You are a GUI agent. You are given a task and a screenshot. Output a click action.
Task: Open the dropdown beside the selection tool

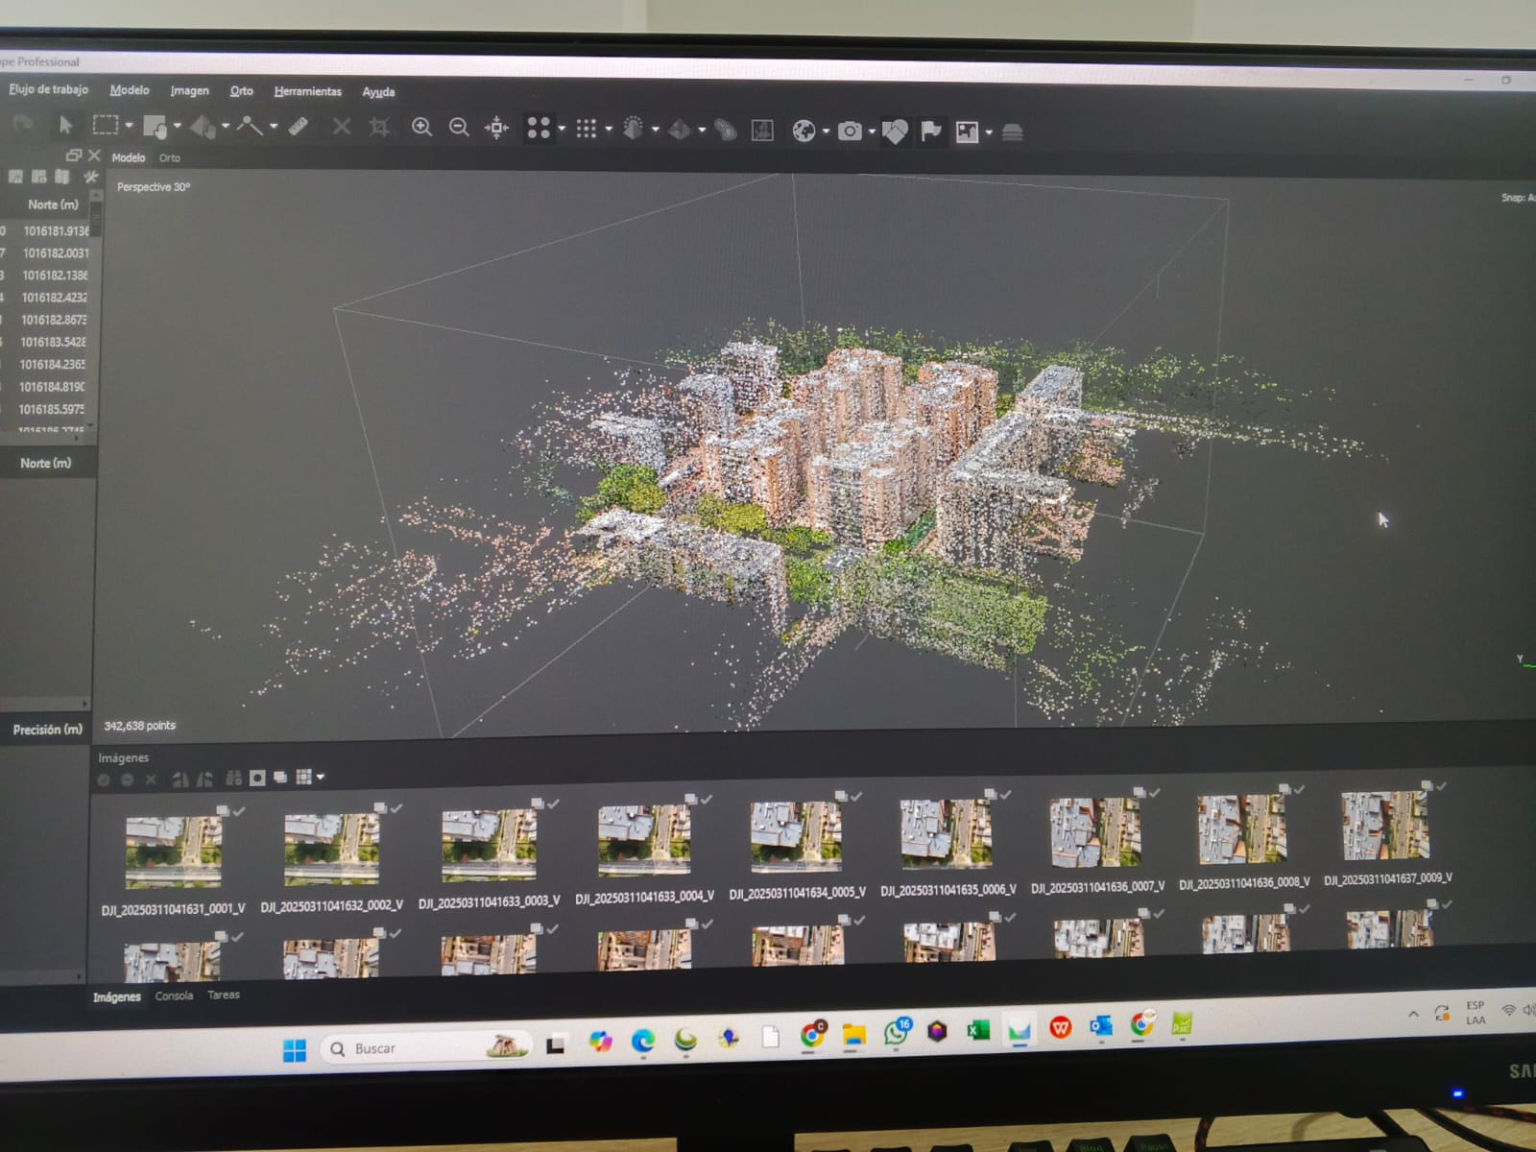click(x=129, y=127)
